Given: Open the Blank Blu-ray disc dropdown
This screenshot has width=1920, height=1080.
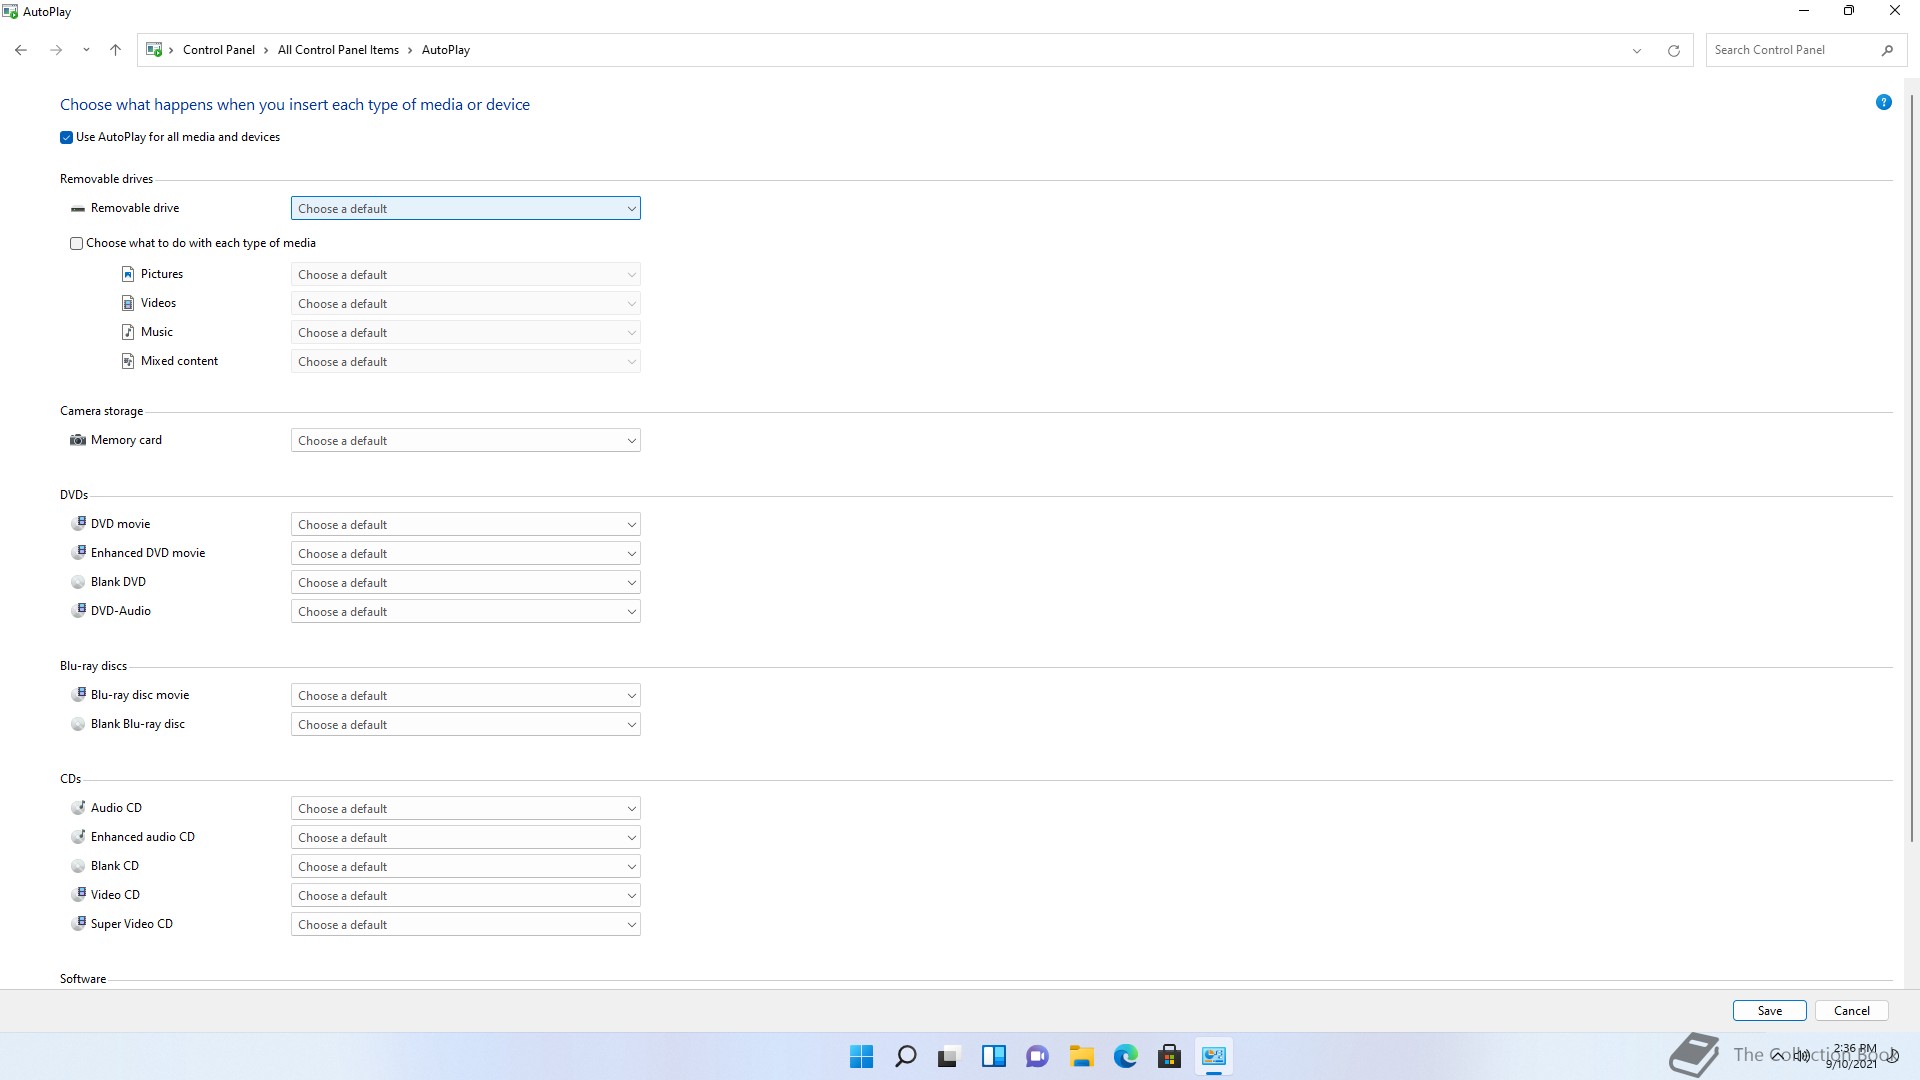Looking at the screenshot, I should [x=466, y=724].
